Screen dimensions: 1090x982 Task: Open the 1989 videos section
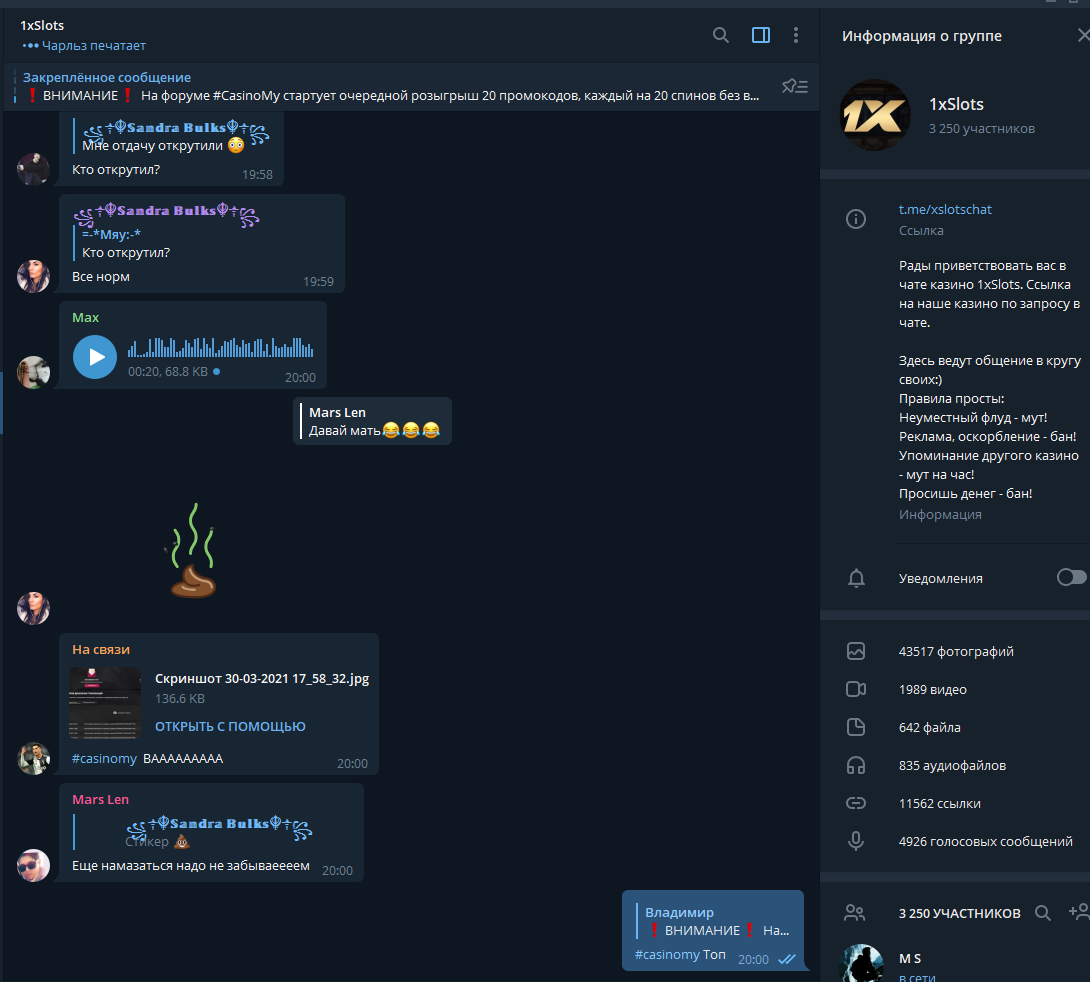(x=955, y=689)
